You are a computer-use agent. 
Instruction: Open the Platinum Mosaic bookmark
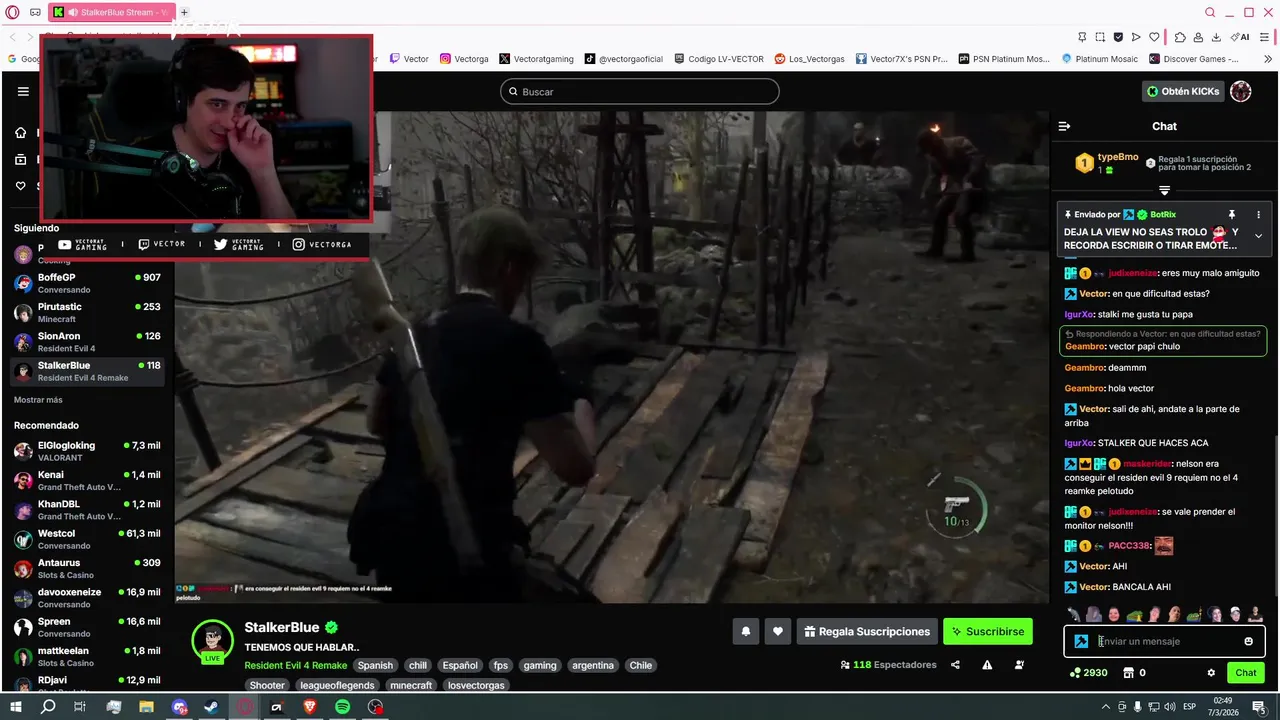[x=1099, y=59]
